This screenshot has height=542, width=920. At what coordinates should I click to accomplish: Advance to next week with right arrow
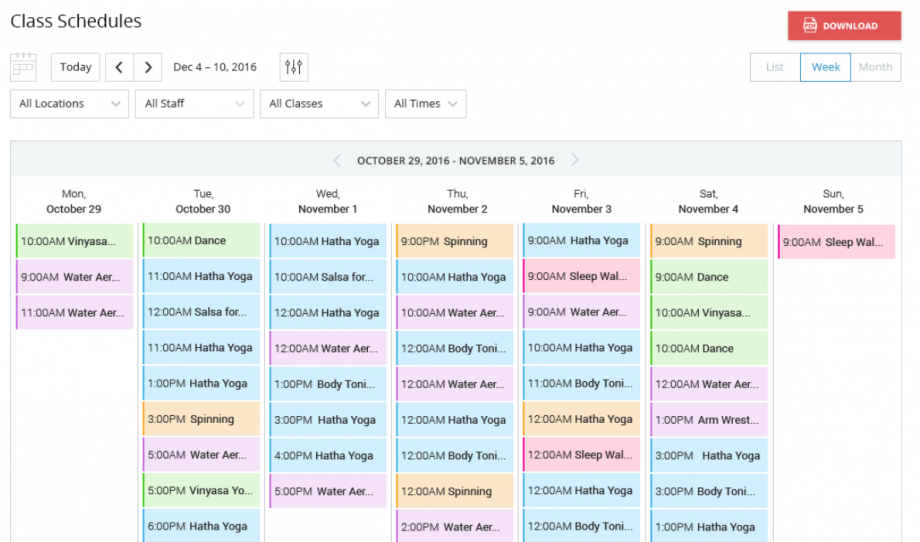[x=148, y=67]
